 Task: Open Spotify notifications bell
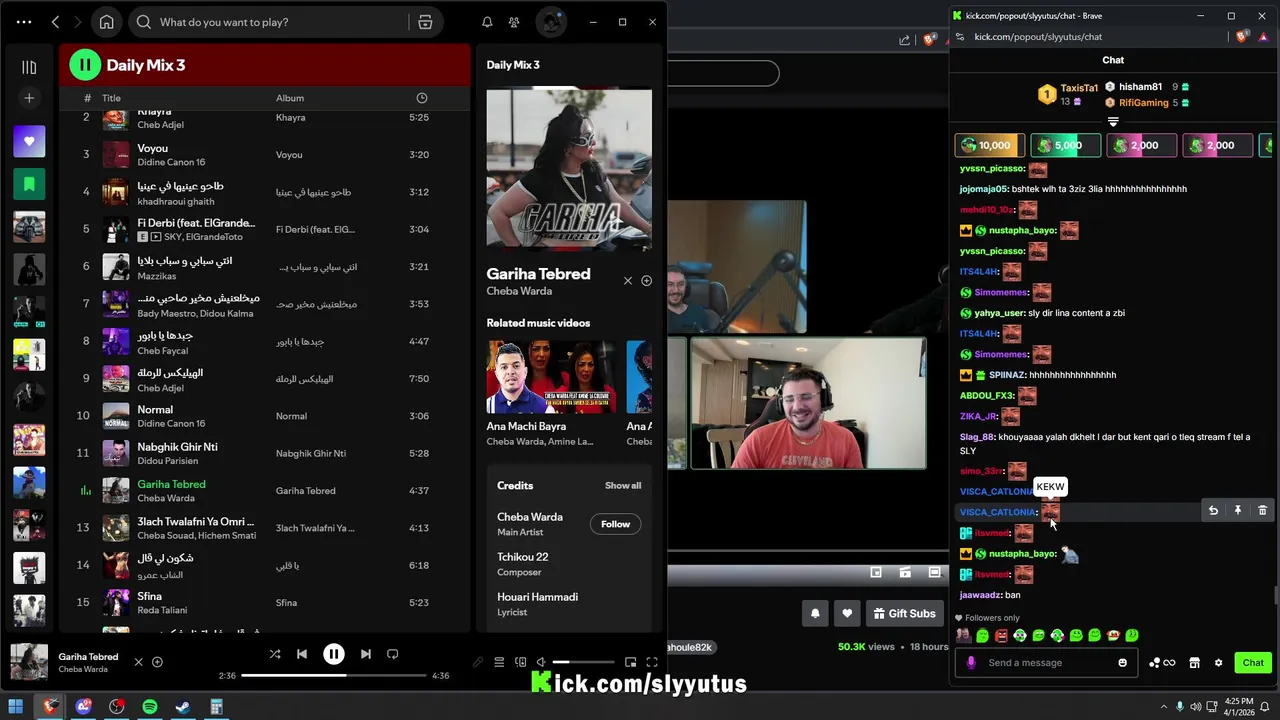point(487,22)
